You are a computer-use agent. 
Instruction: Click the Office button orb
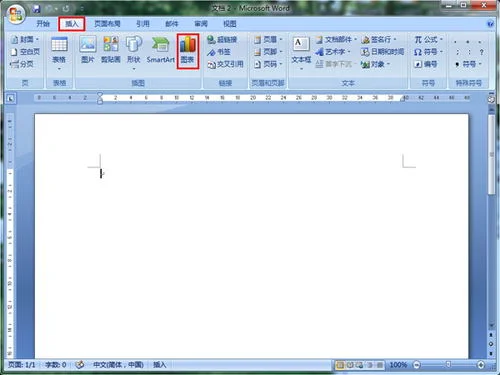pyautogui.click(x=16, y=14)
